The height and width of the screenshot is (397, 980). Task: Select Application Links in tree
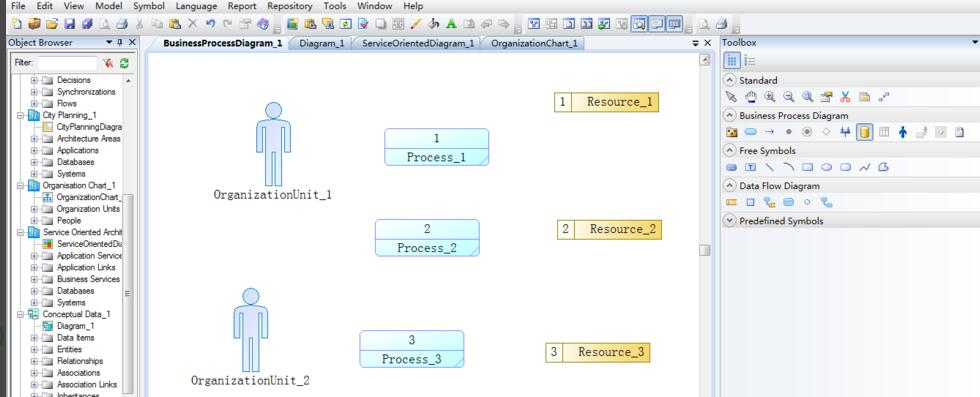click(86, 268)
